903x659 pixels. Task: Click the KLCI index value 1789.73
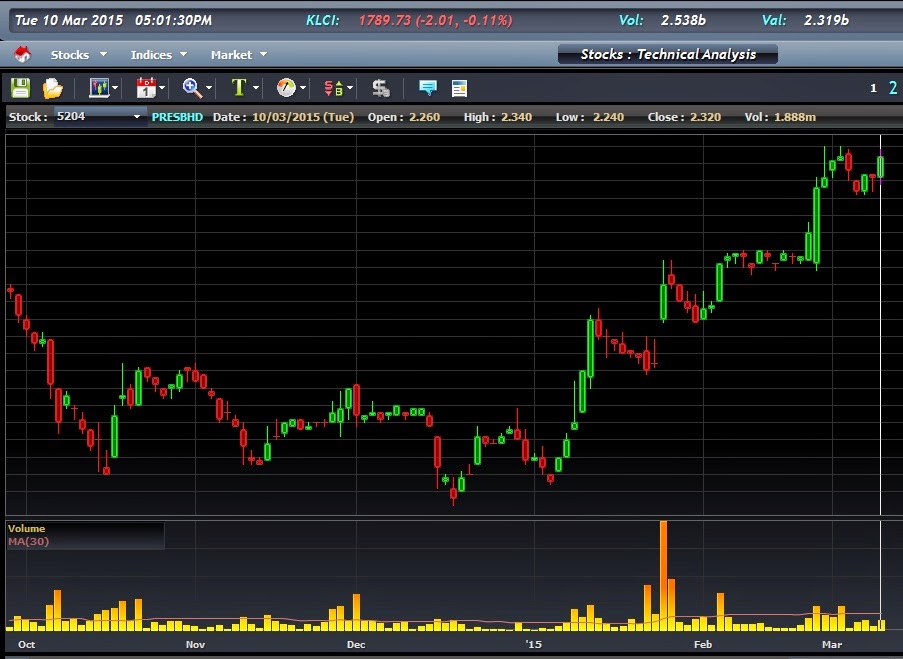(385, 20)
